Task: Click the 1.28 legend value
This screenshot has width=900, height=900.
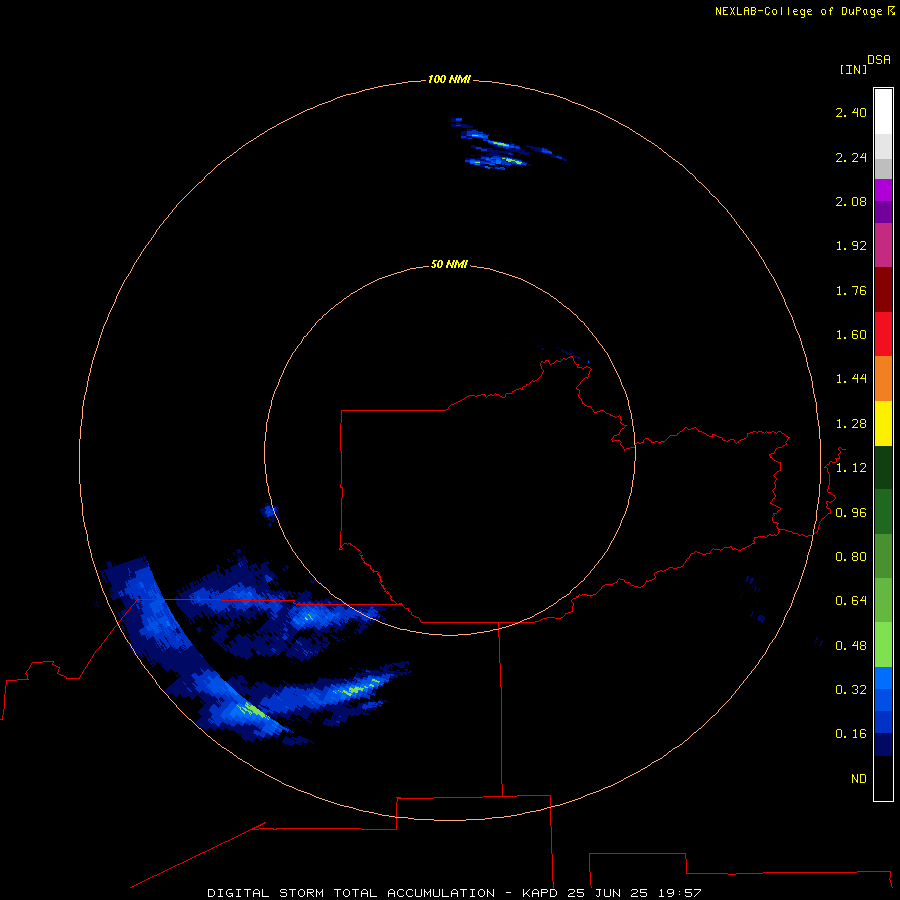Action: point(851,424)
